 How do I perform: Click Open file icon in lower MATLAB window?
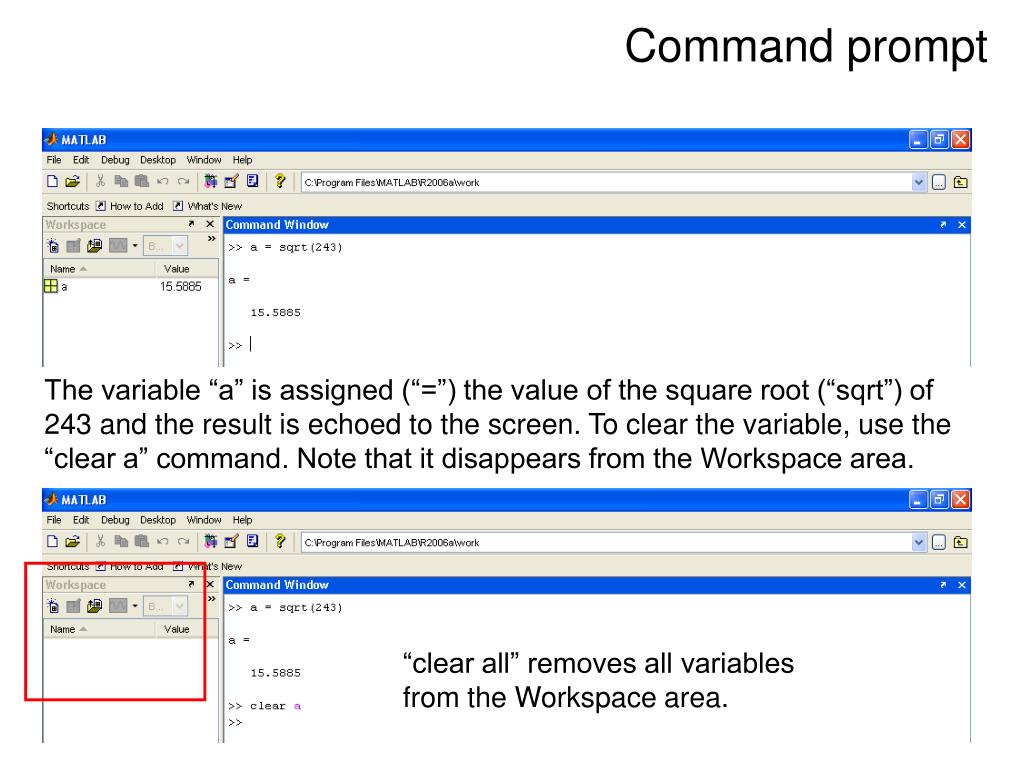[x=72, y=541]
